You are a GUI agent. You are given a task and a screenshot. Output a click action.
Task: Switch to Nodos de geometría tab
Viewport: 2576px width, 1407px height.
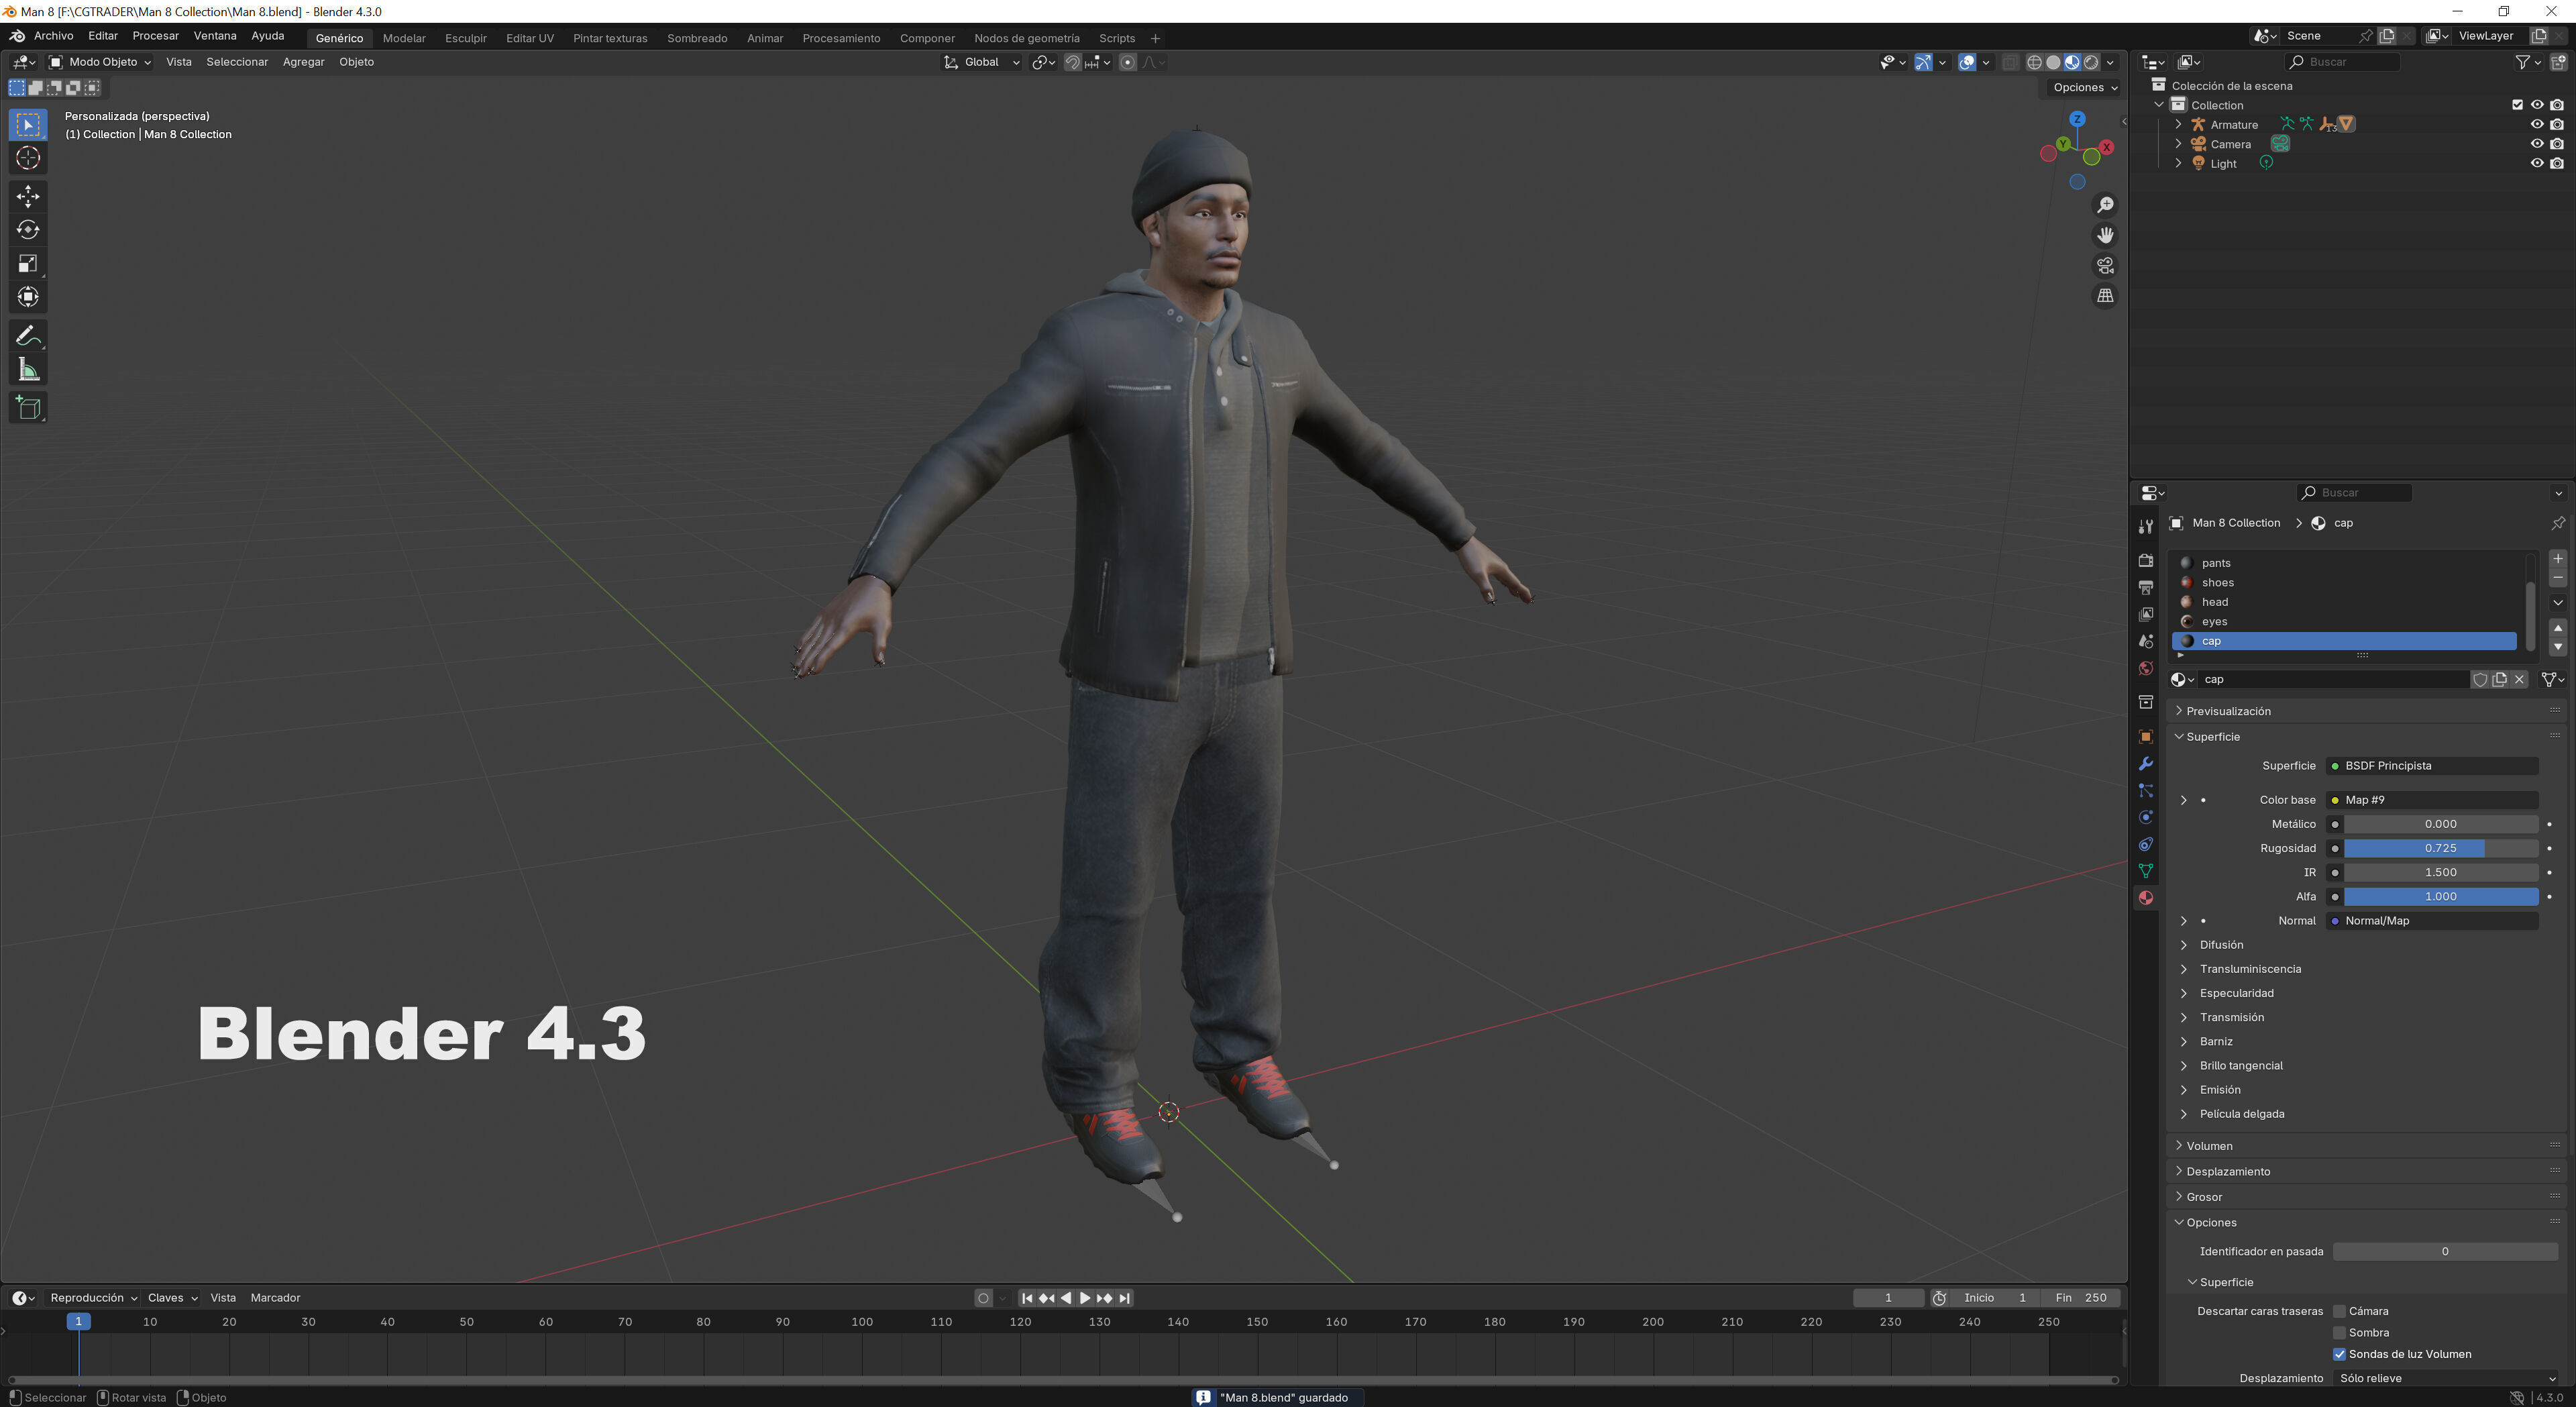1026,38
